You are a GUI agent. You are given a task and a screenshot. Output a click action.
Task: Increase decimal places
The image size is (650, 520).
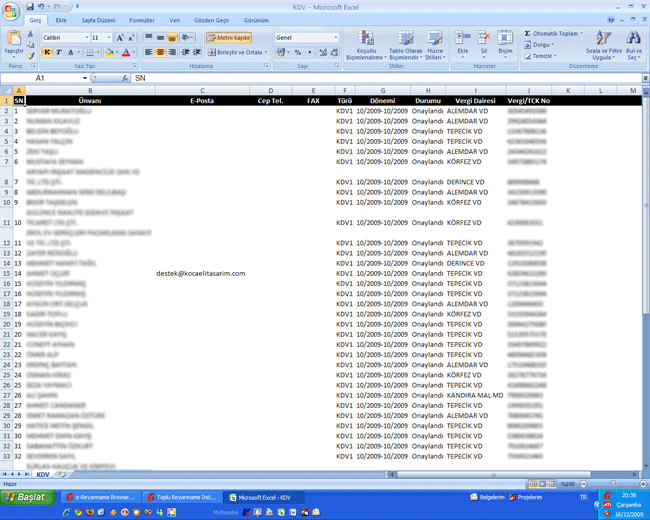(323, 52)
